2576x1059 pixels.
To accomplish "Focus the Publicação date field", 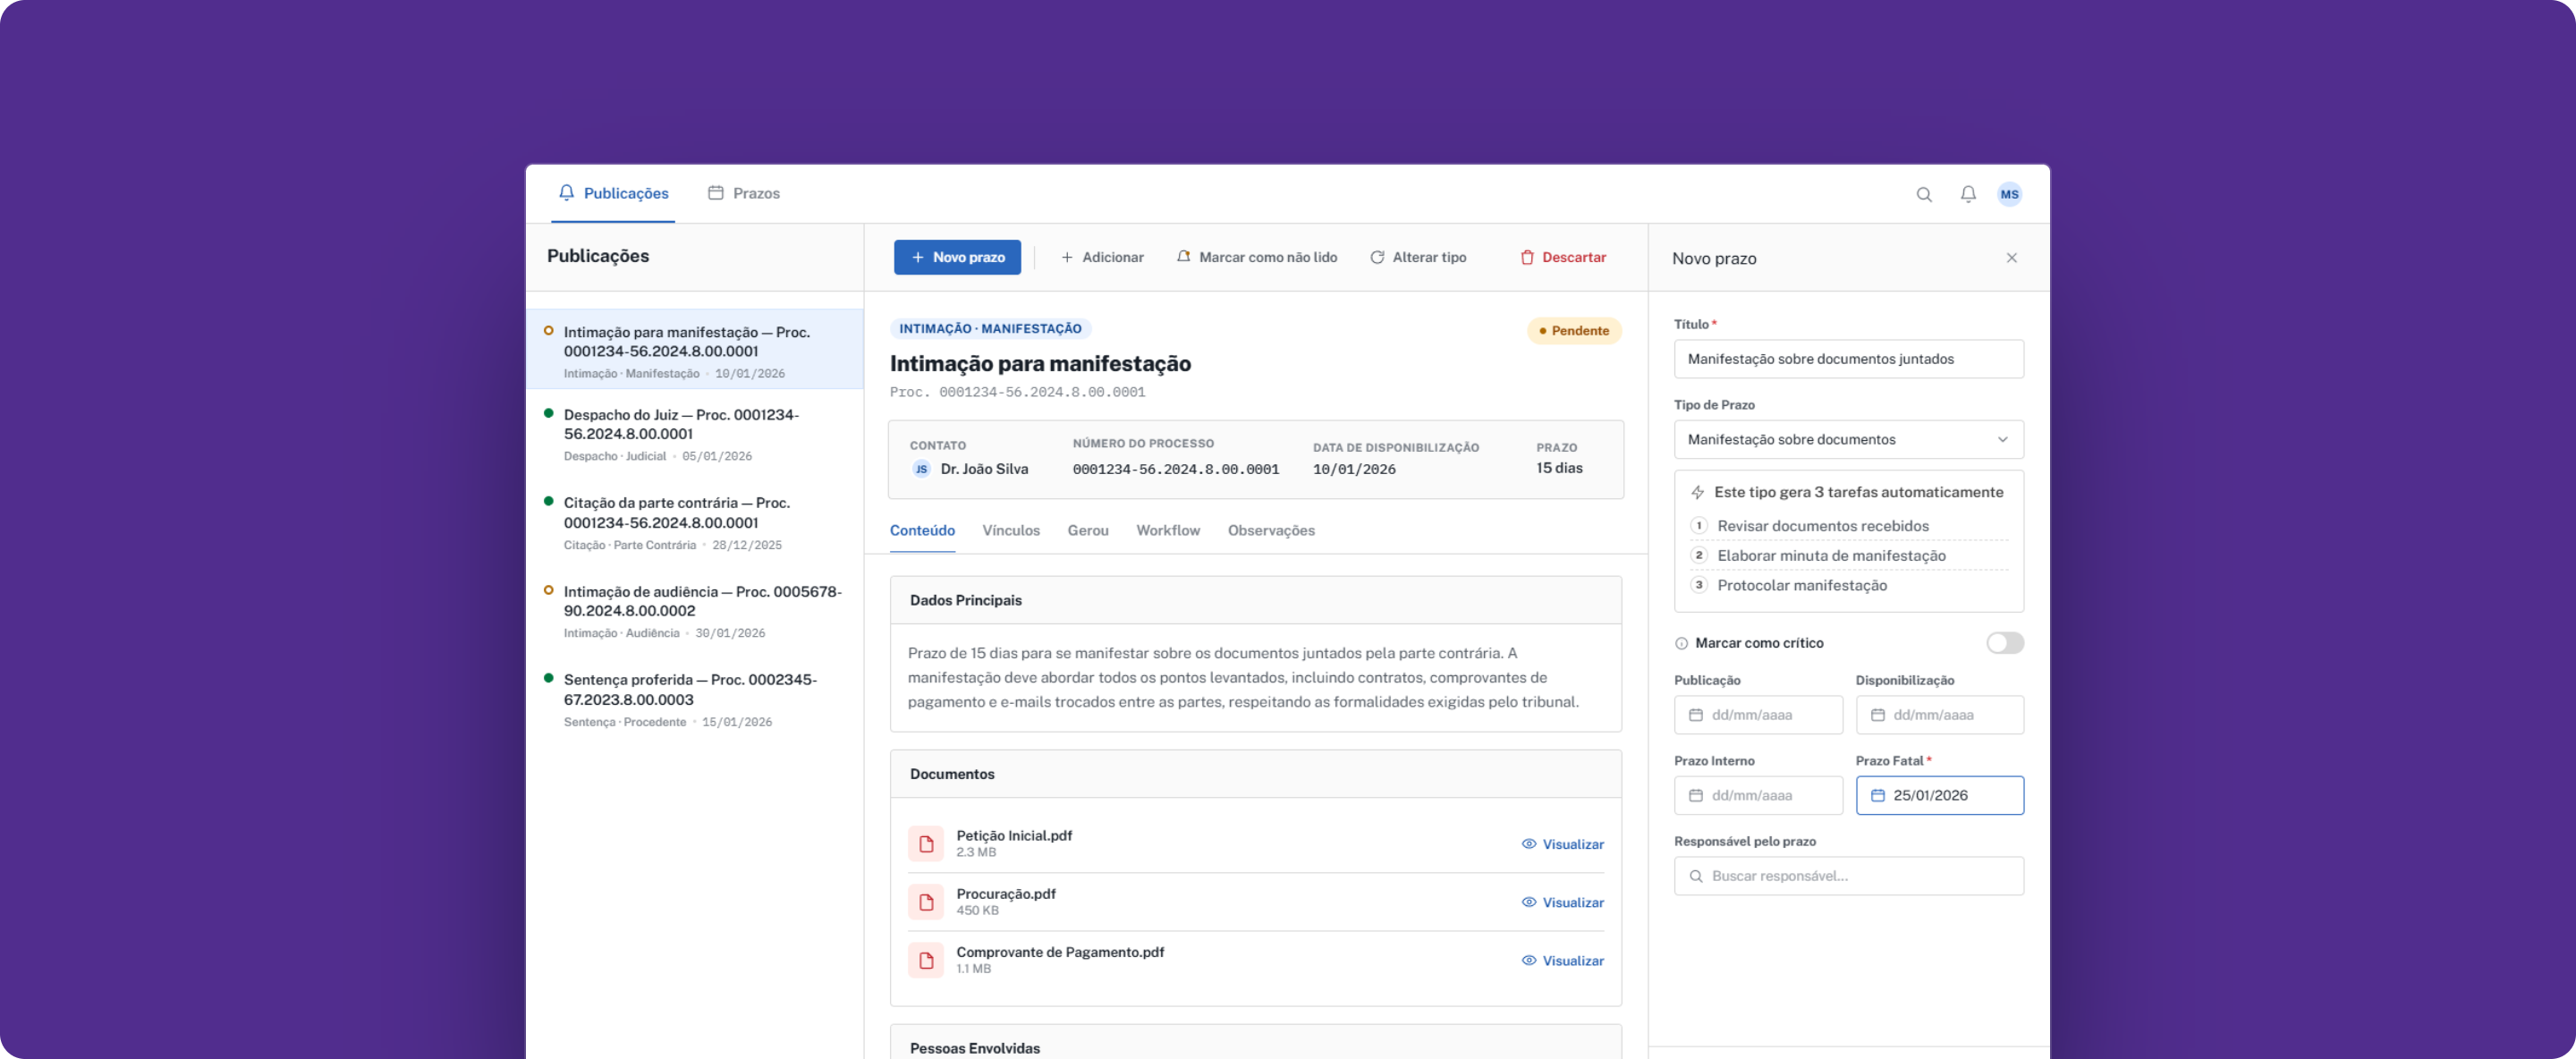I will pos(1758,715).
